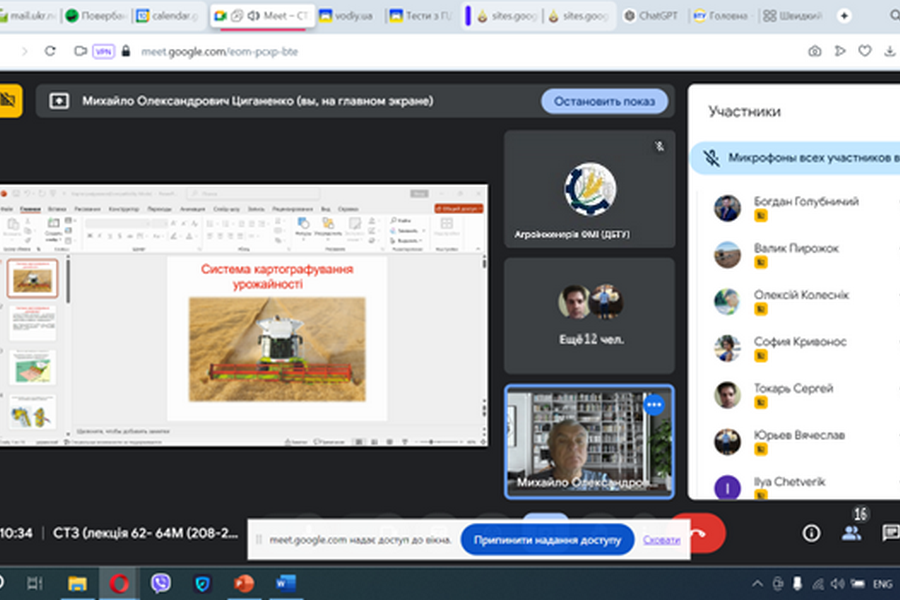Open the Анимация ribbon tab in PowerPoint

pos(192,209)
